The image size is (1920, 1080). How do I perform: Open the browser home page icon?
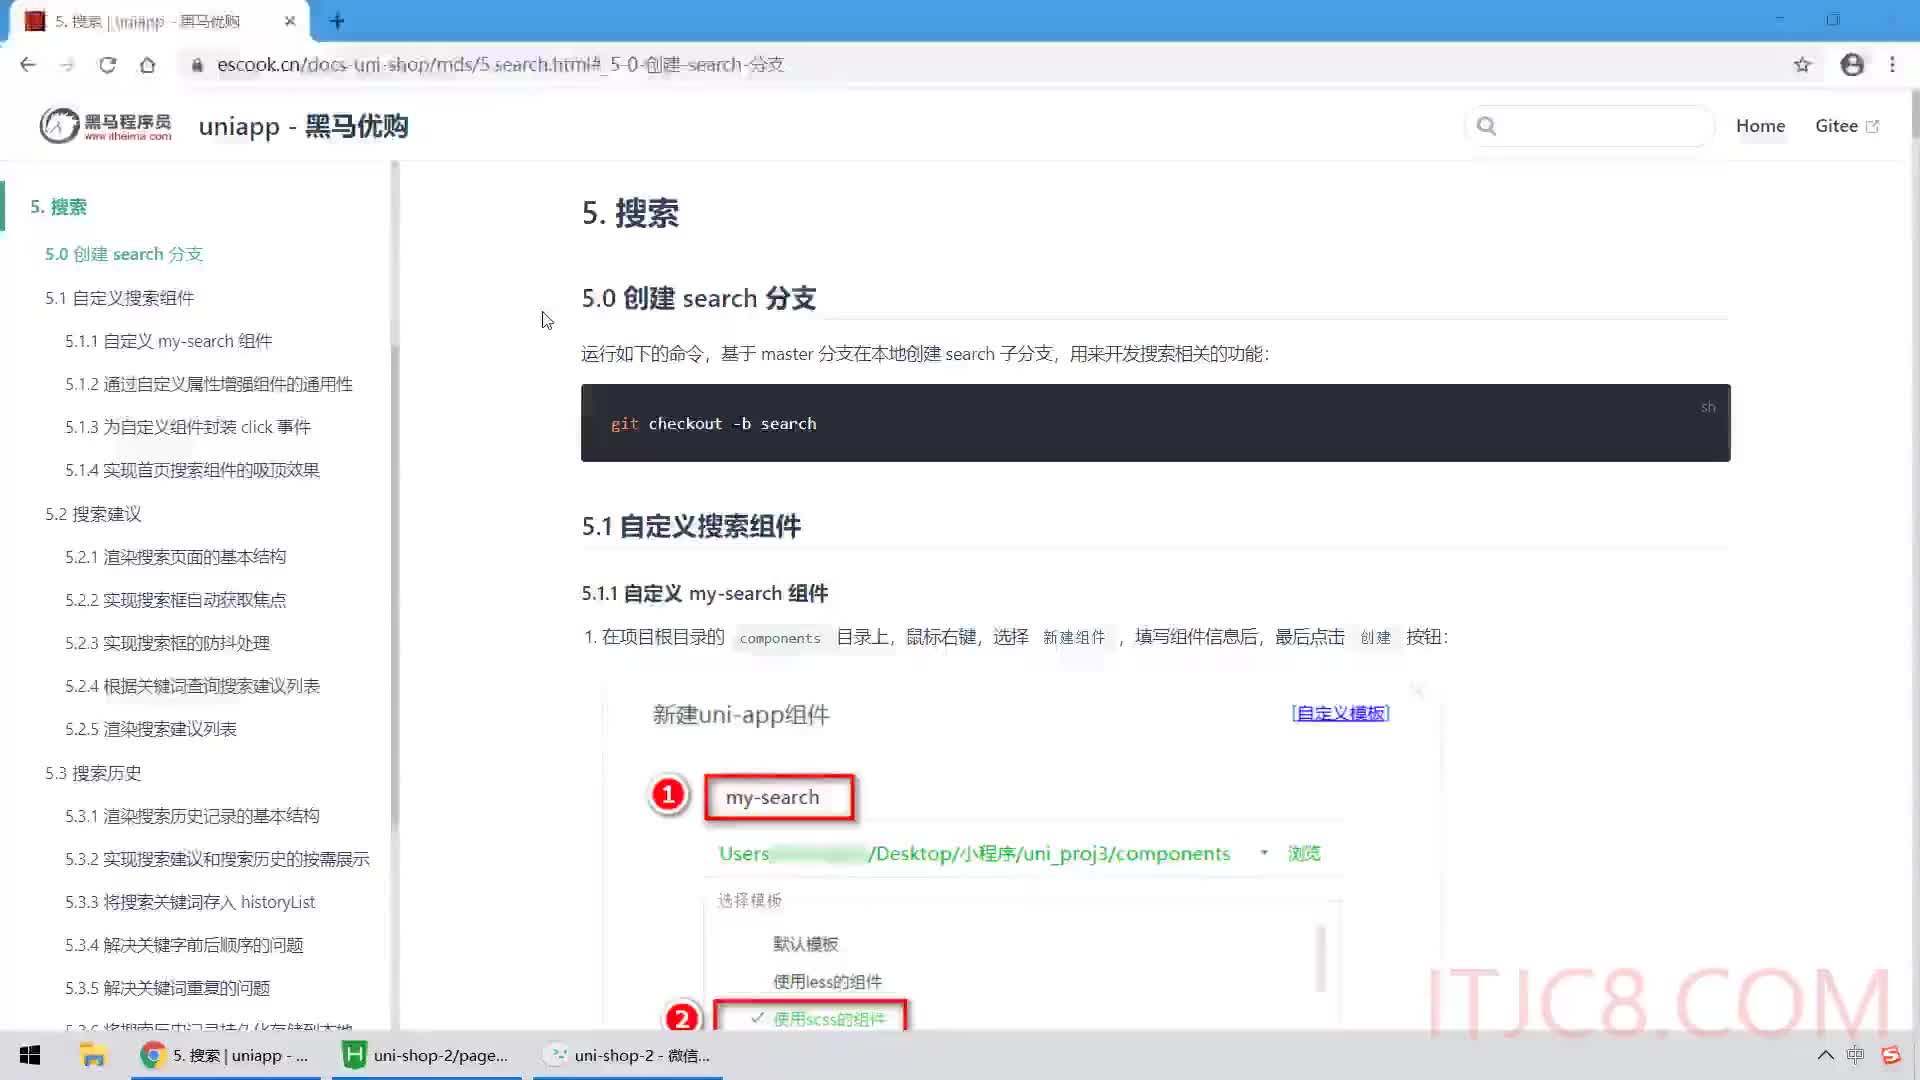tap(147, 65)
